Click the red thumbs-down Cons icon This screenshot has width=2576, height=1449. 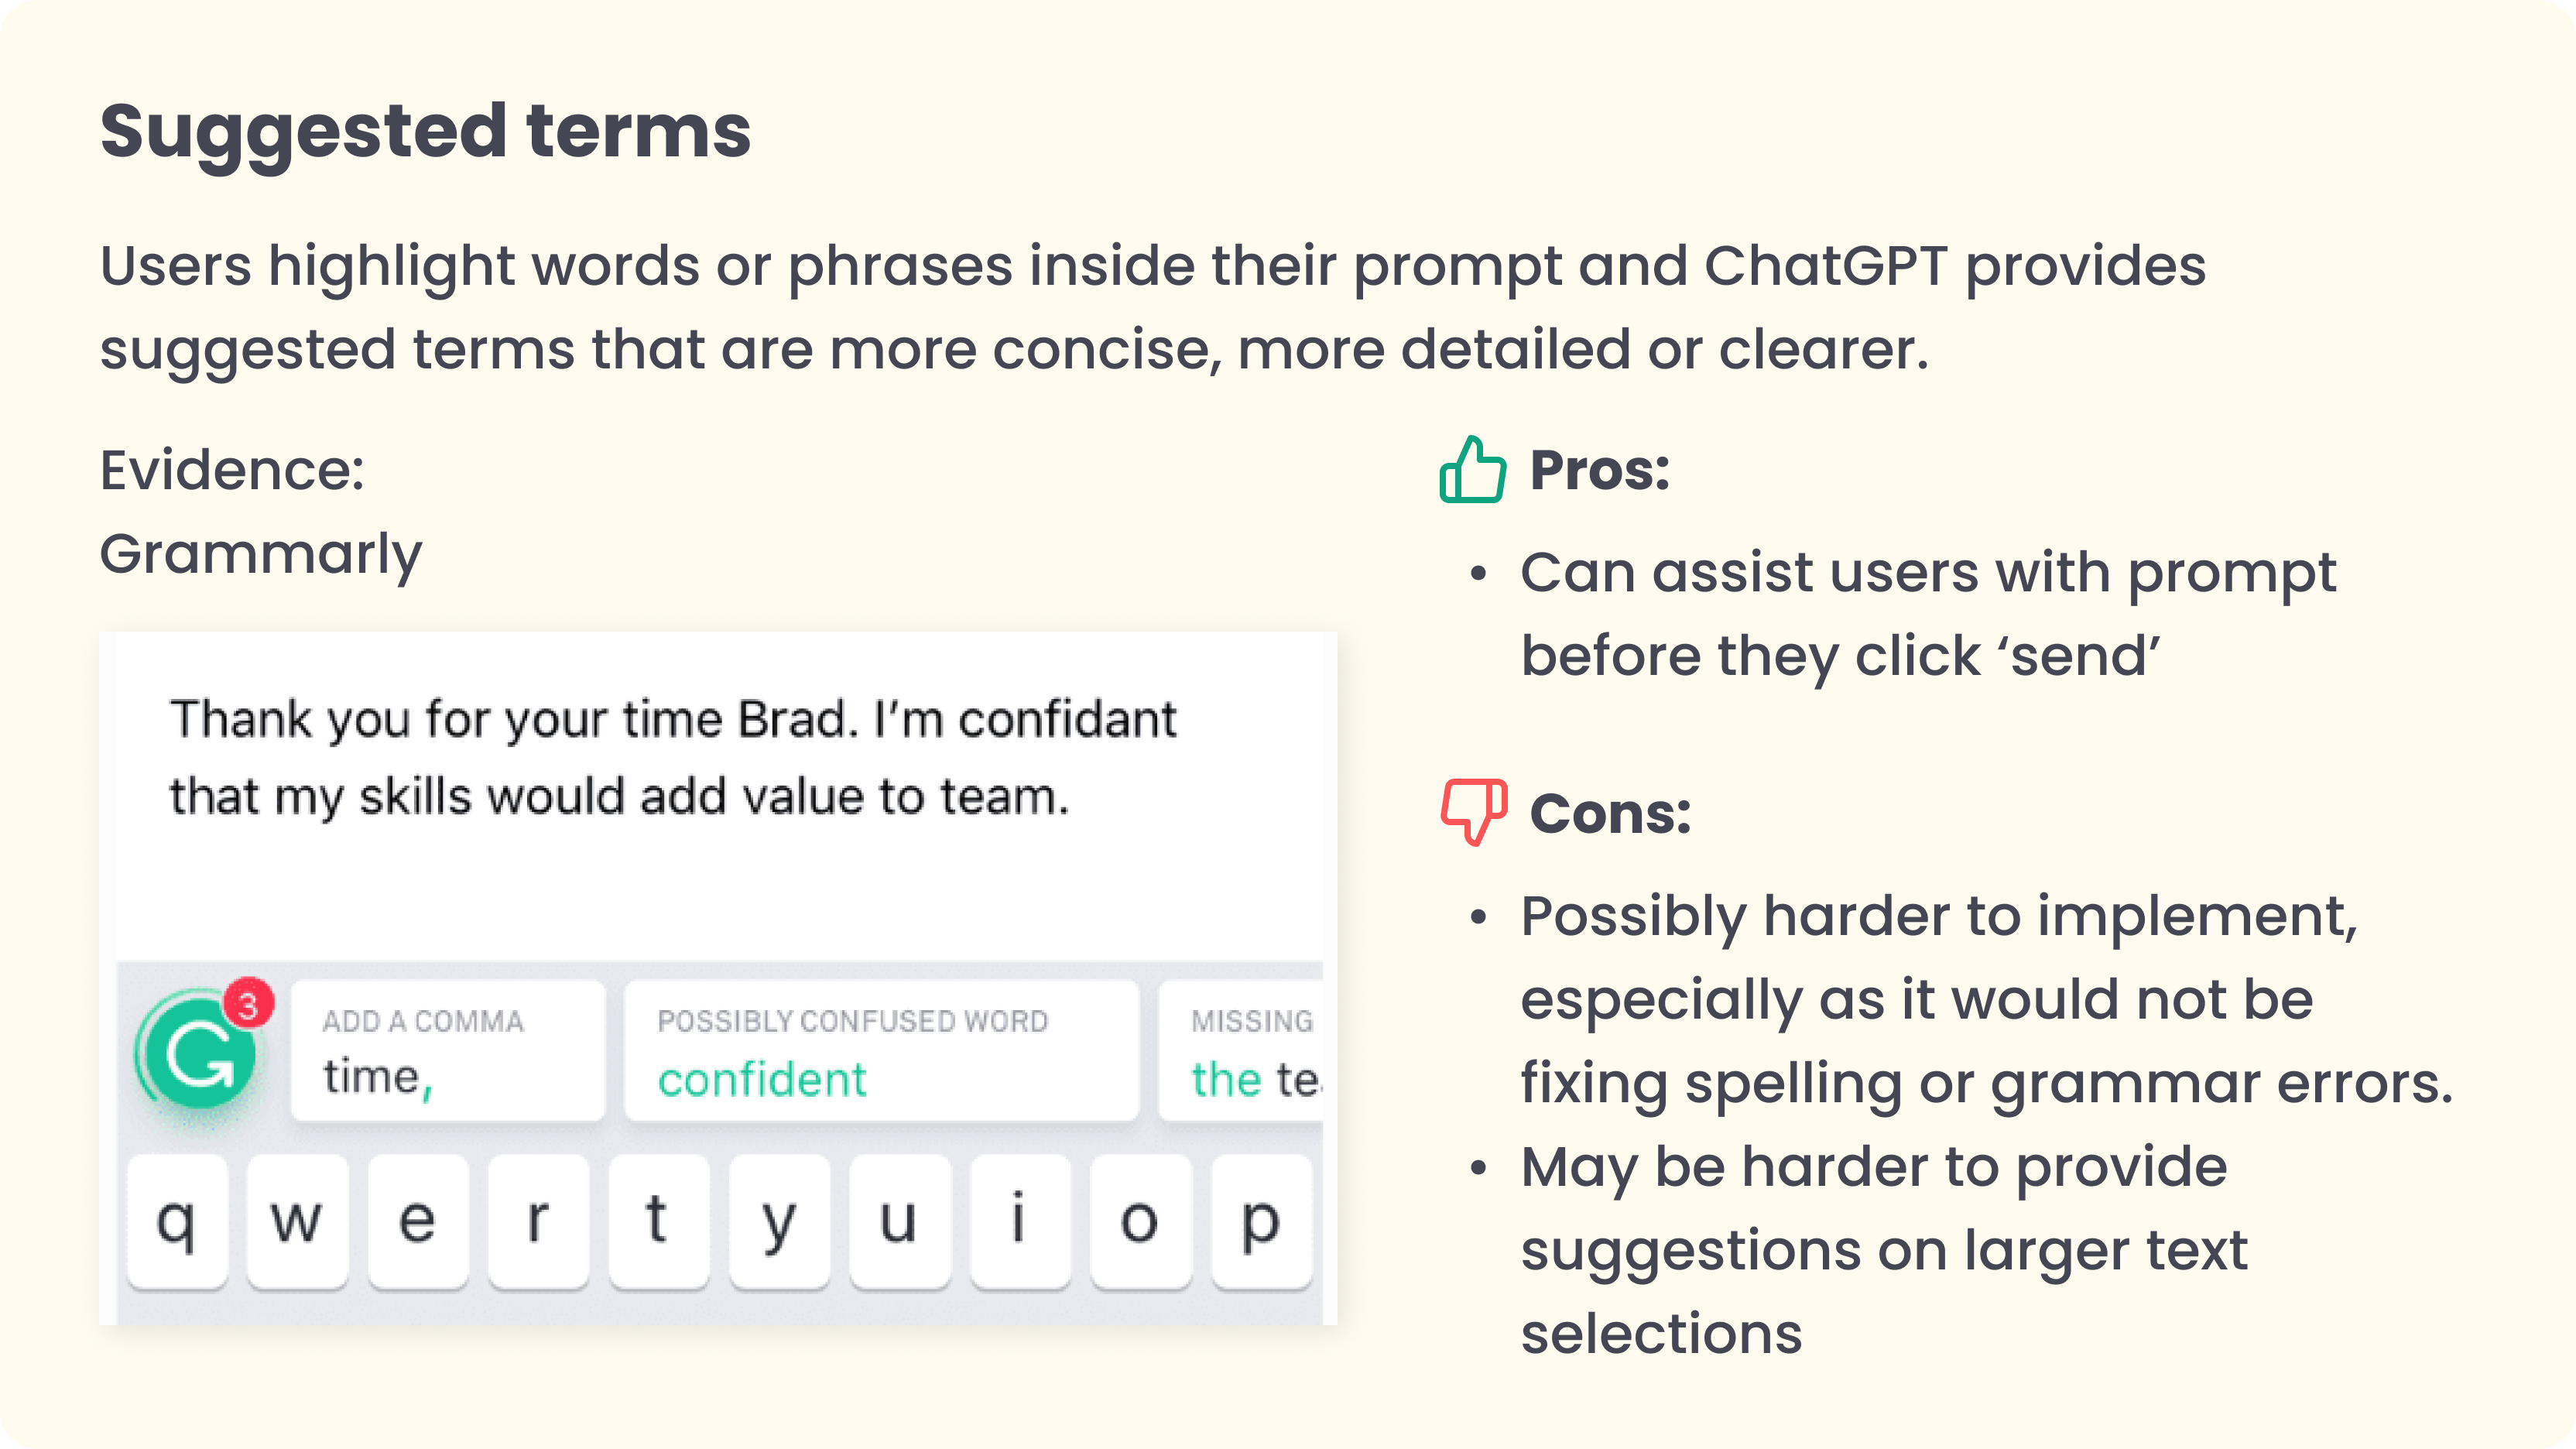click(x=1473, y=811)
